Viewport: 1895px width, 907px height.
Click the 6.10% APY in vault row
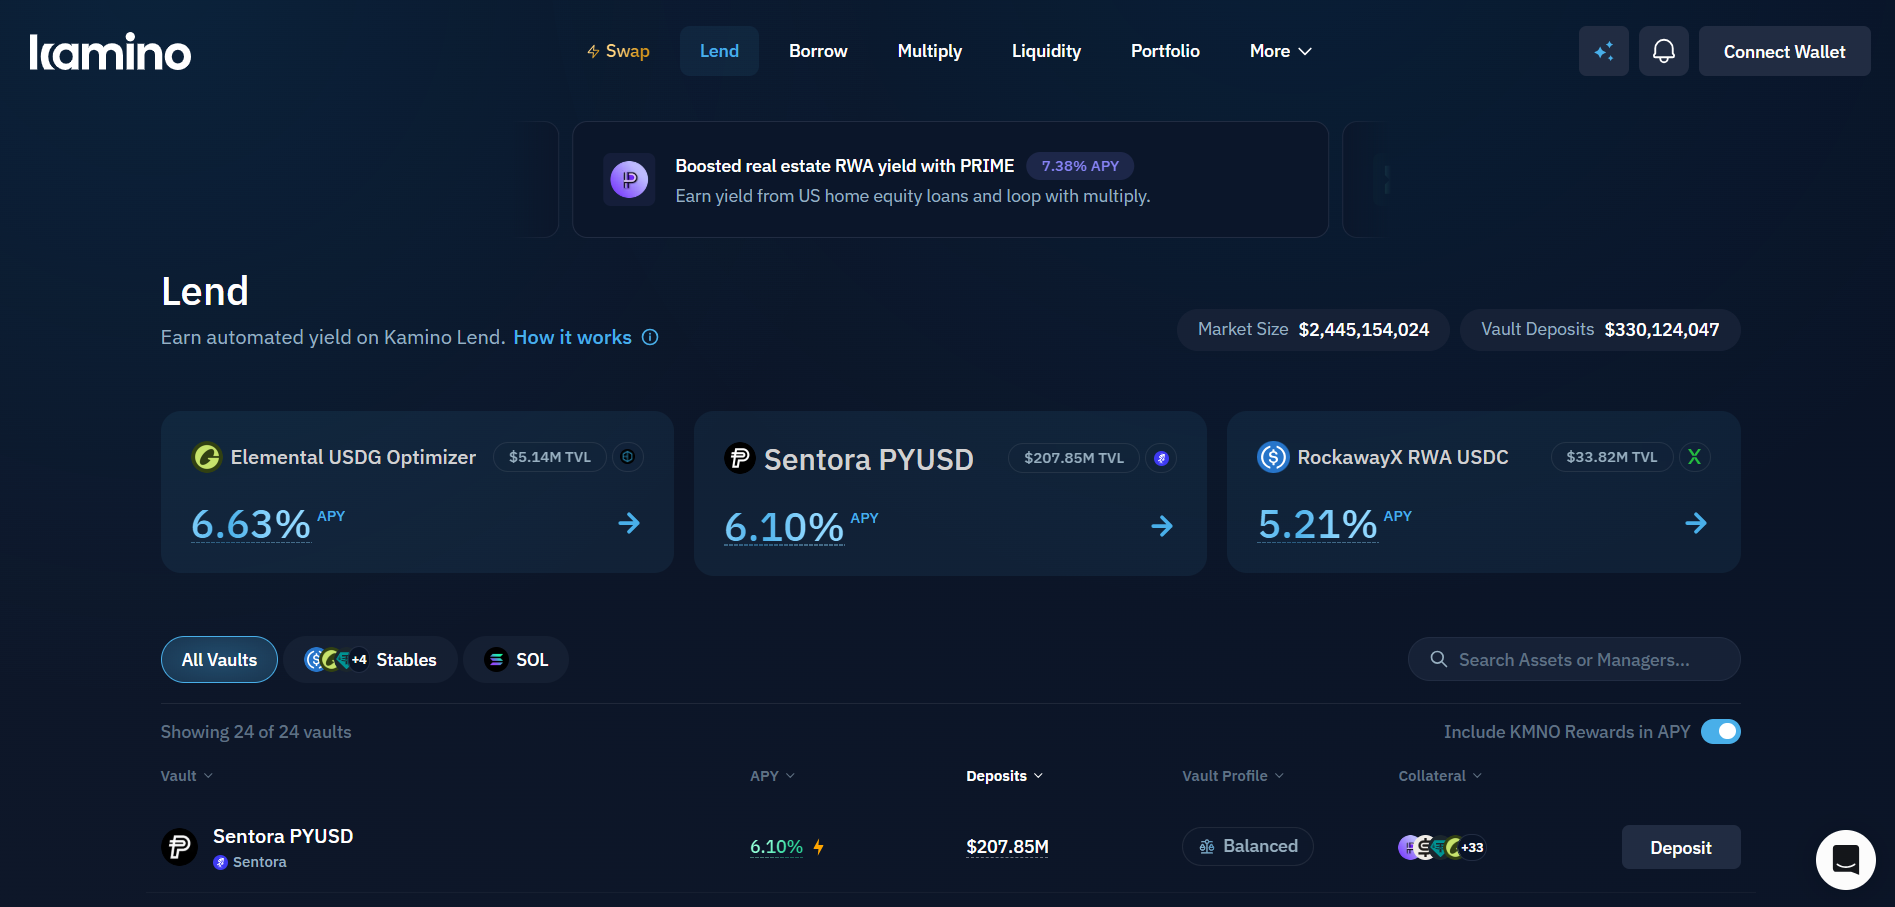point(776,847)
